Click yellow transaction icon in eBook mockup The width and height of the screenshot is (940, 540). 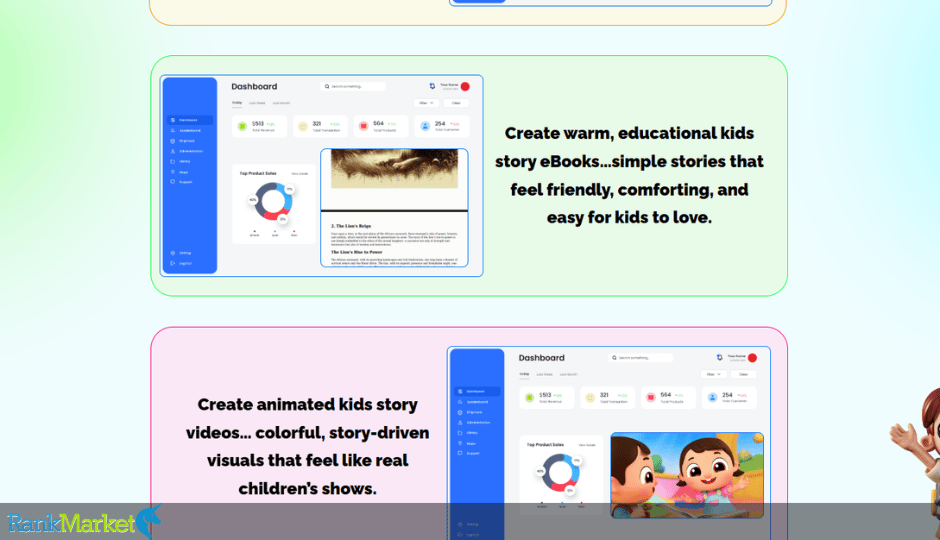click(303, 126)
